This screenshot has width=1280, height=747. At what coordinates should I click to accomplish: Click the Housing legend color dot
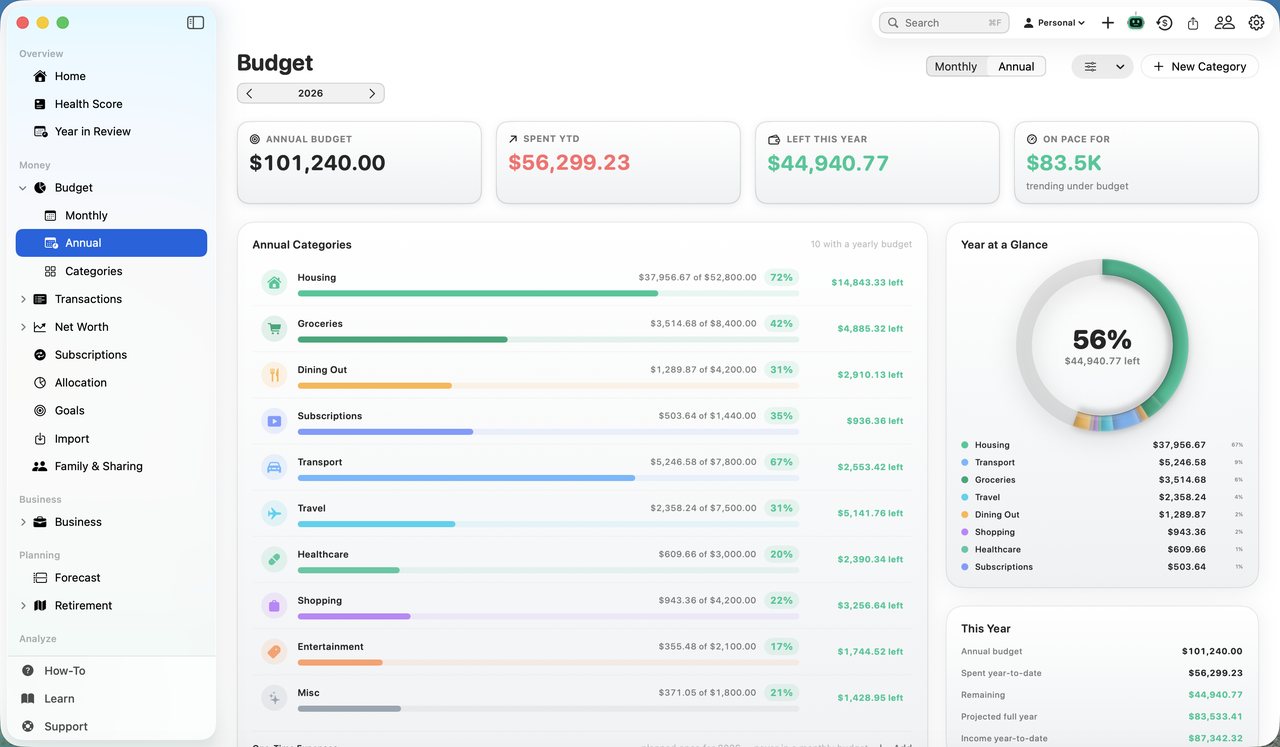coord(965,445)
